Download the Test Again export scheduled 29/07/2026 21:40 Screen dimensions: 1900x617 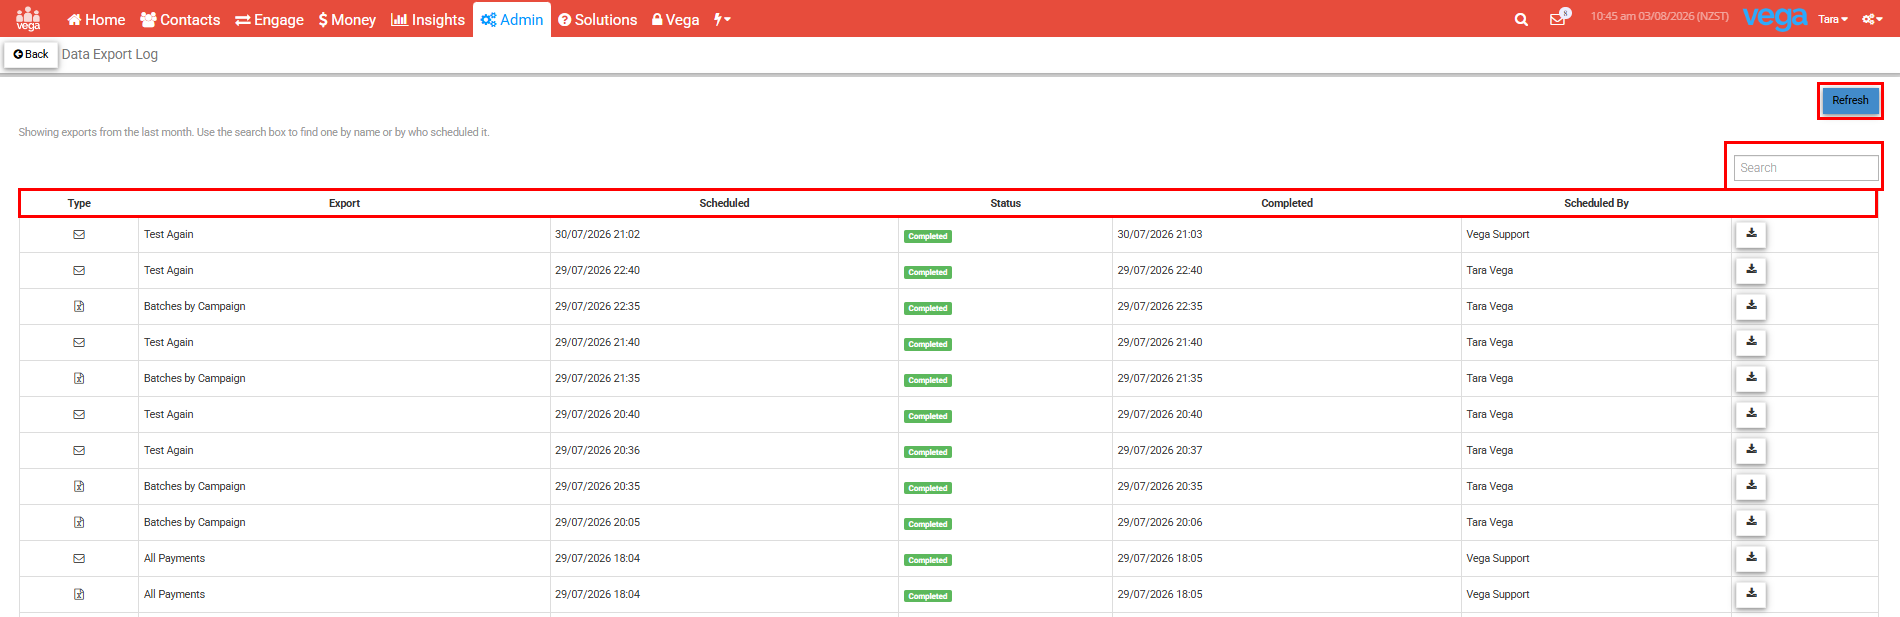click(x=1751, y=342)
